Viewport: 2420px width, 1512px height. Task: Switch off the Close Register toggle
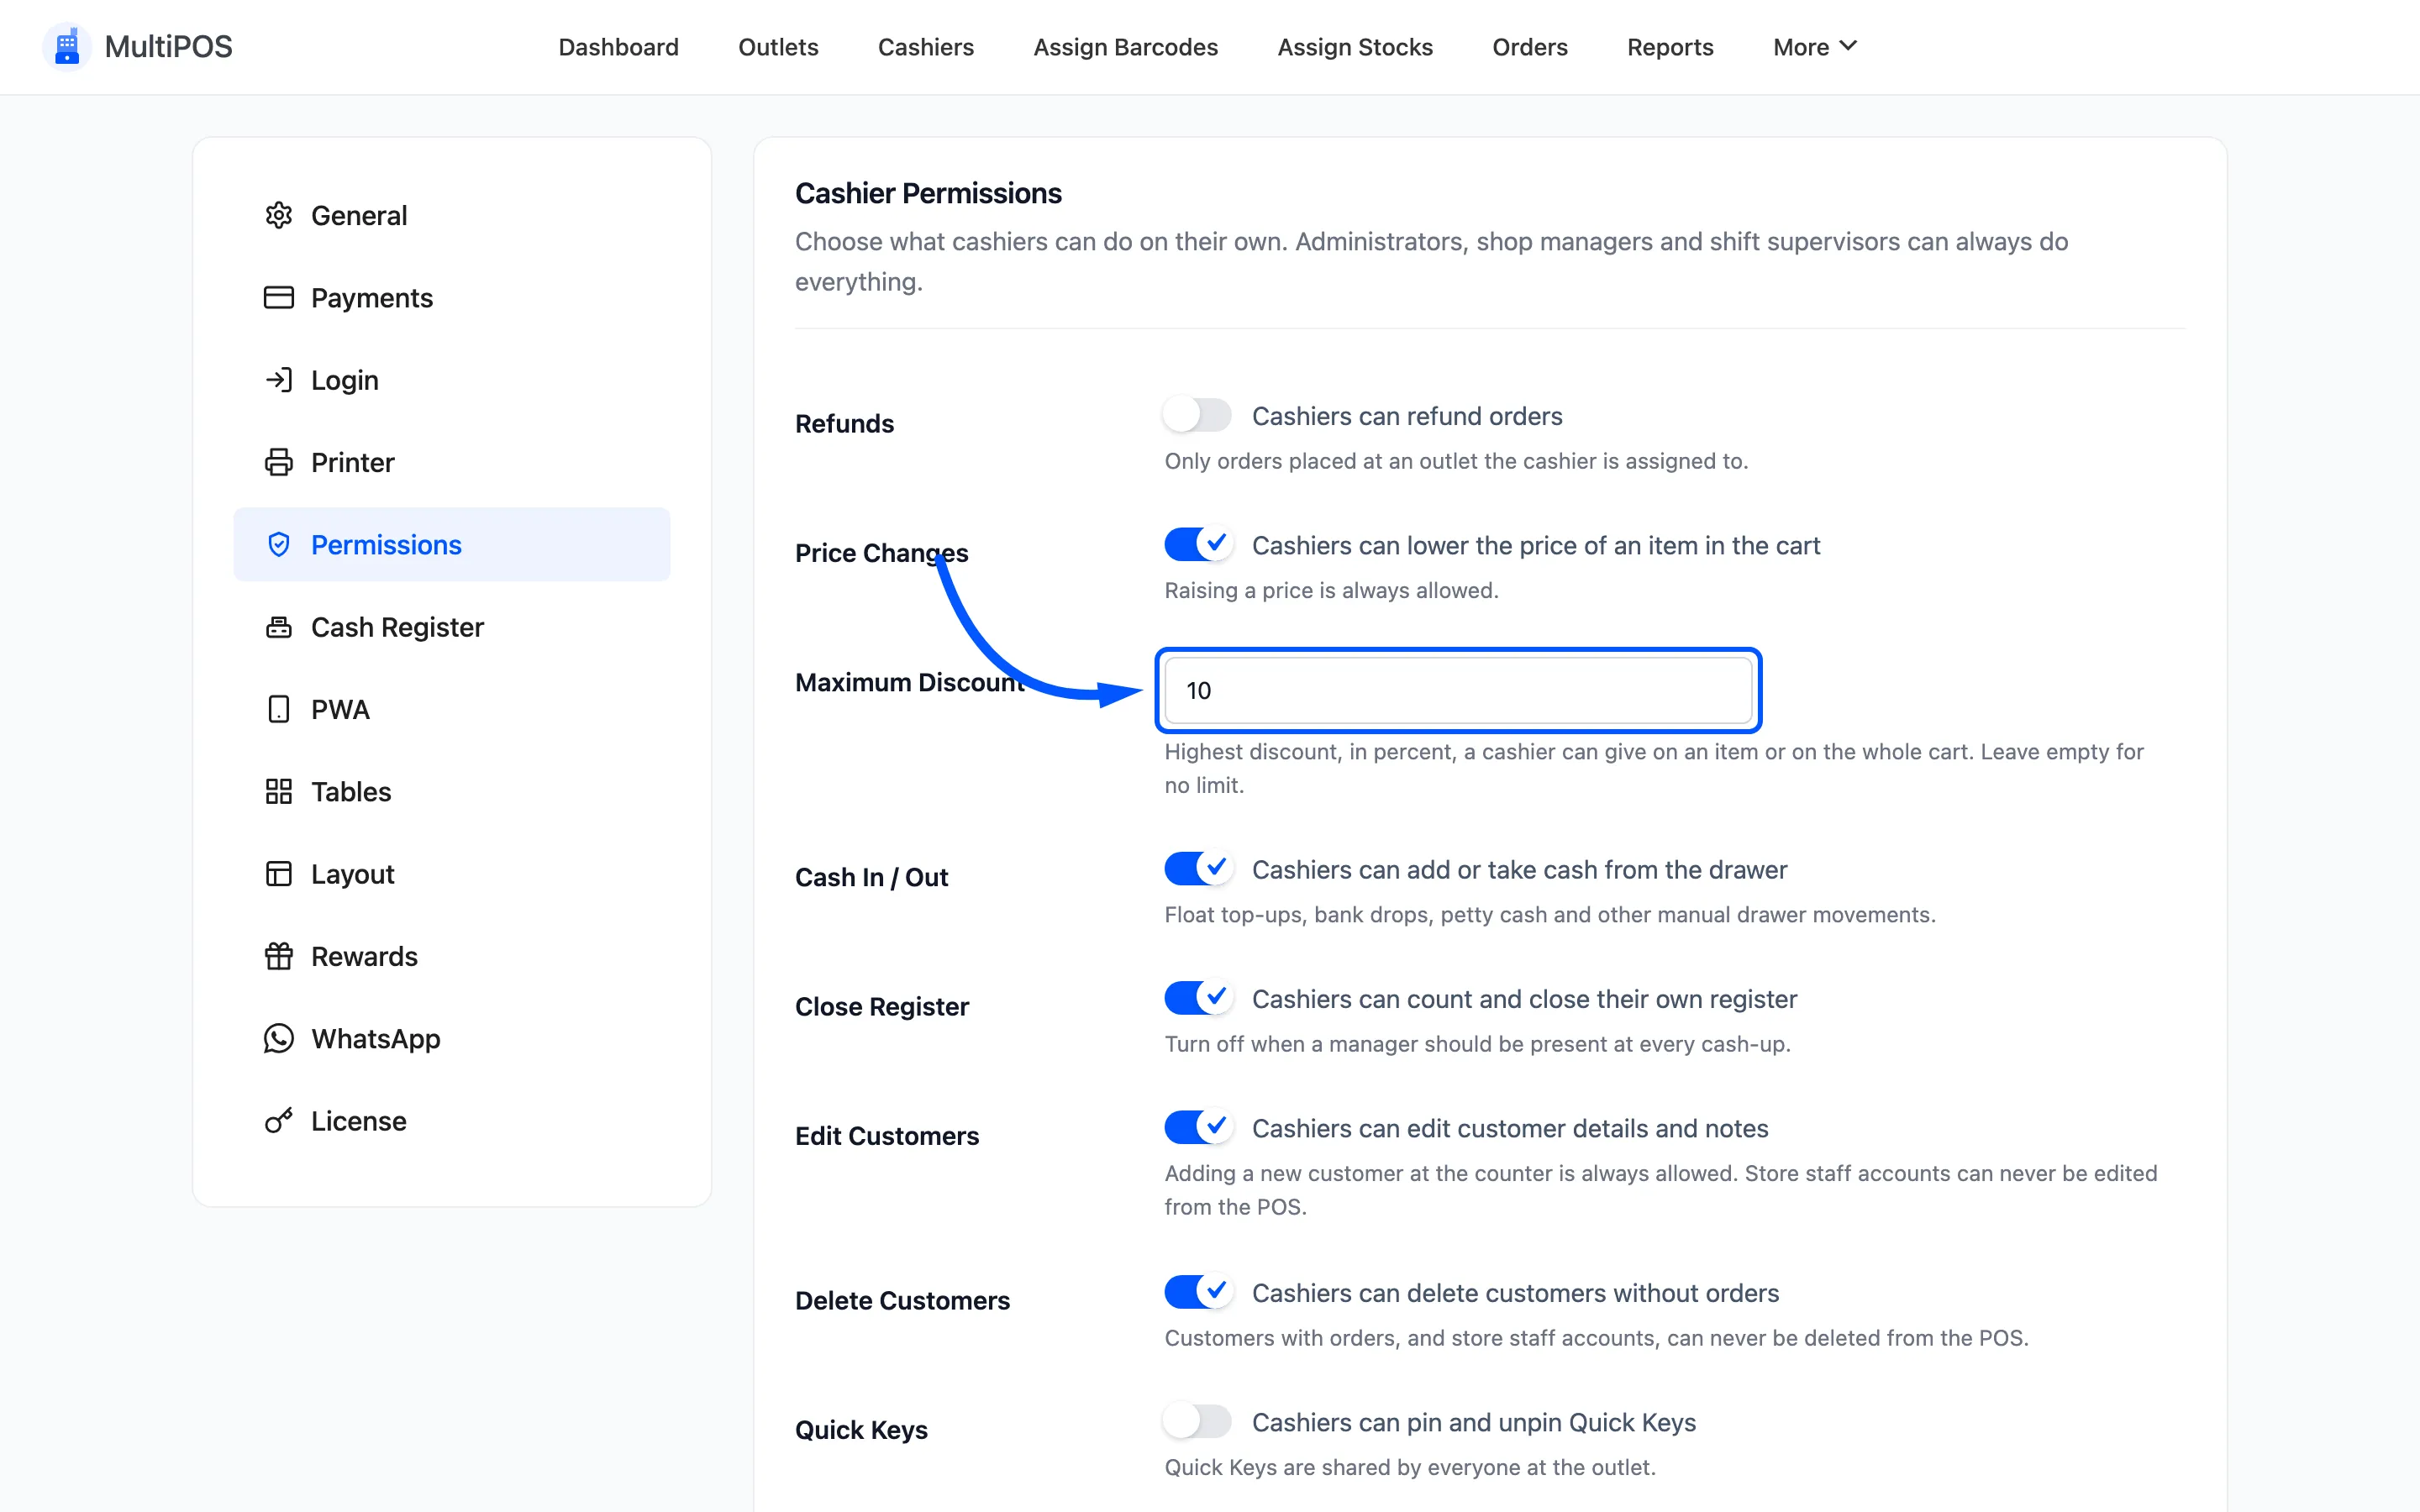1197,998
